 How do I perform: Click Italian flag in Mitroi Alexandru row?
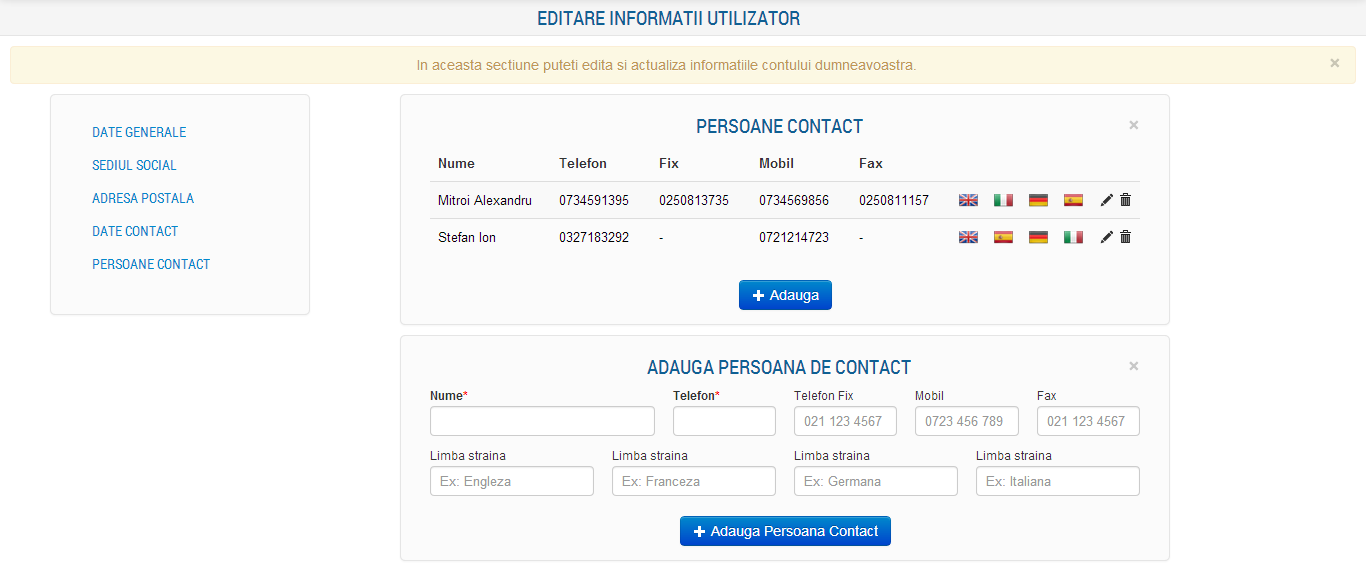(1003, 200)
